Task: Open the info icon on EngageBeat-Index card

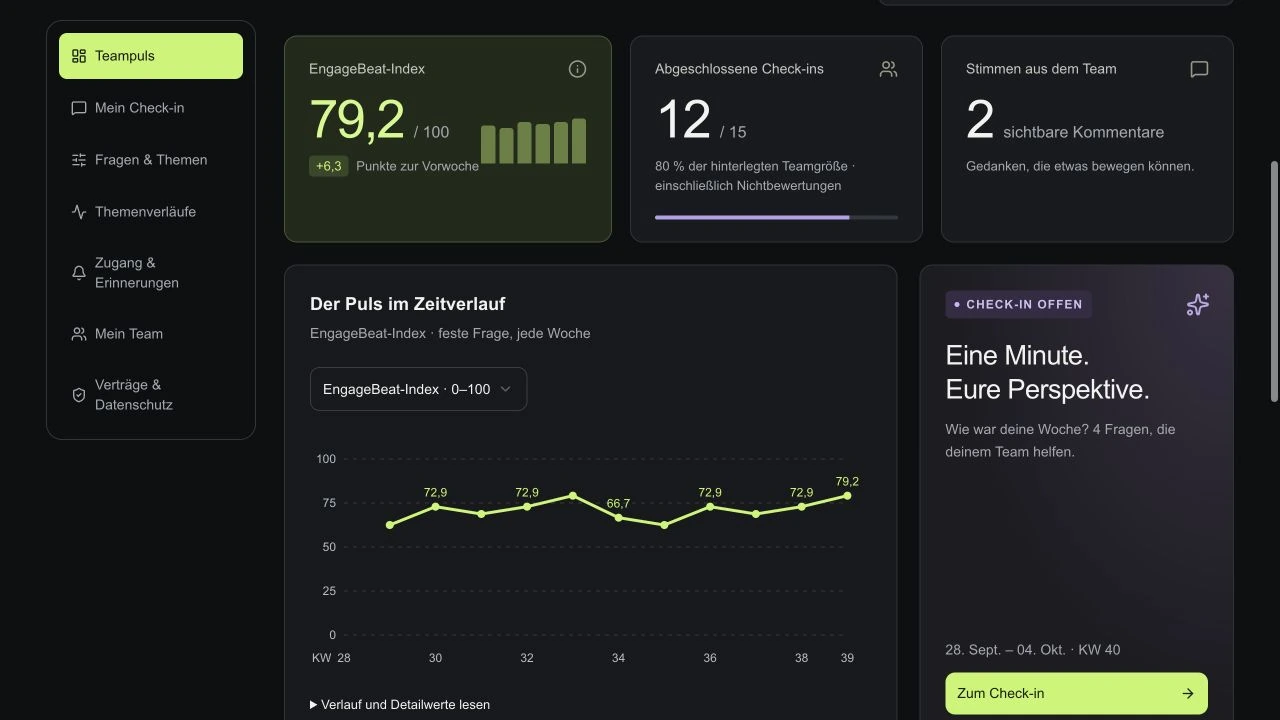Action: (577, 69)
